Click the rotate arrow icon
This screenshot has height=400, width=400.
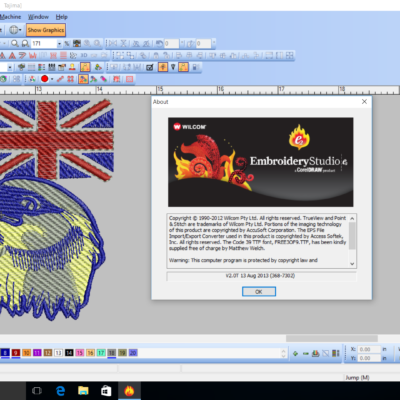point(159,43)
